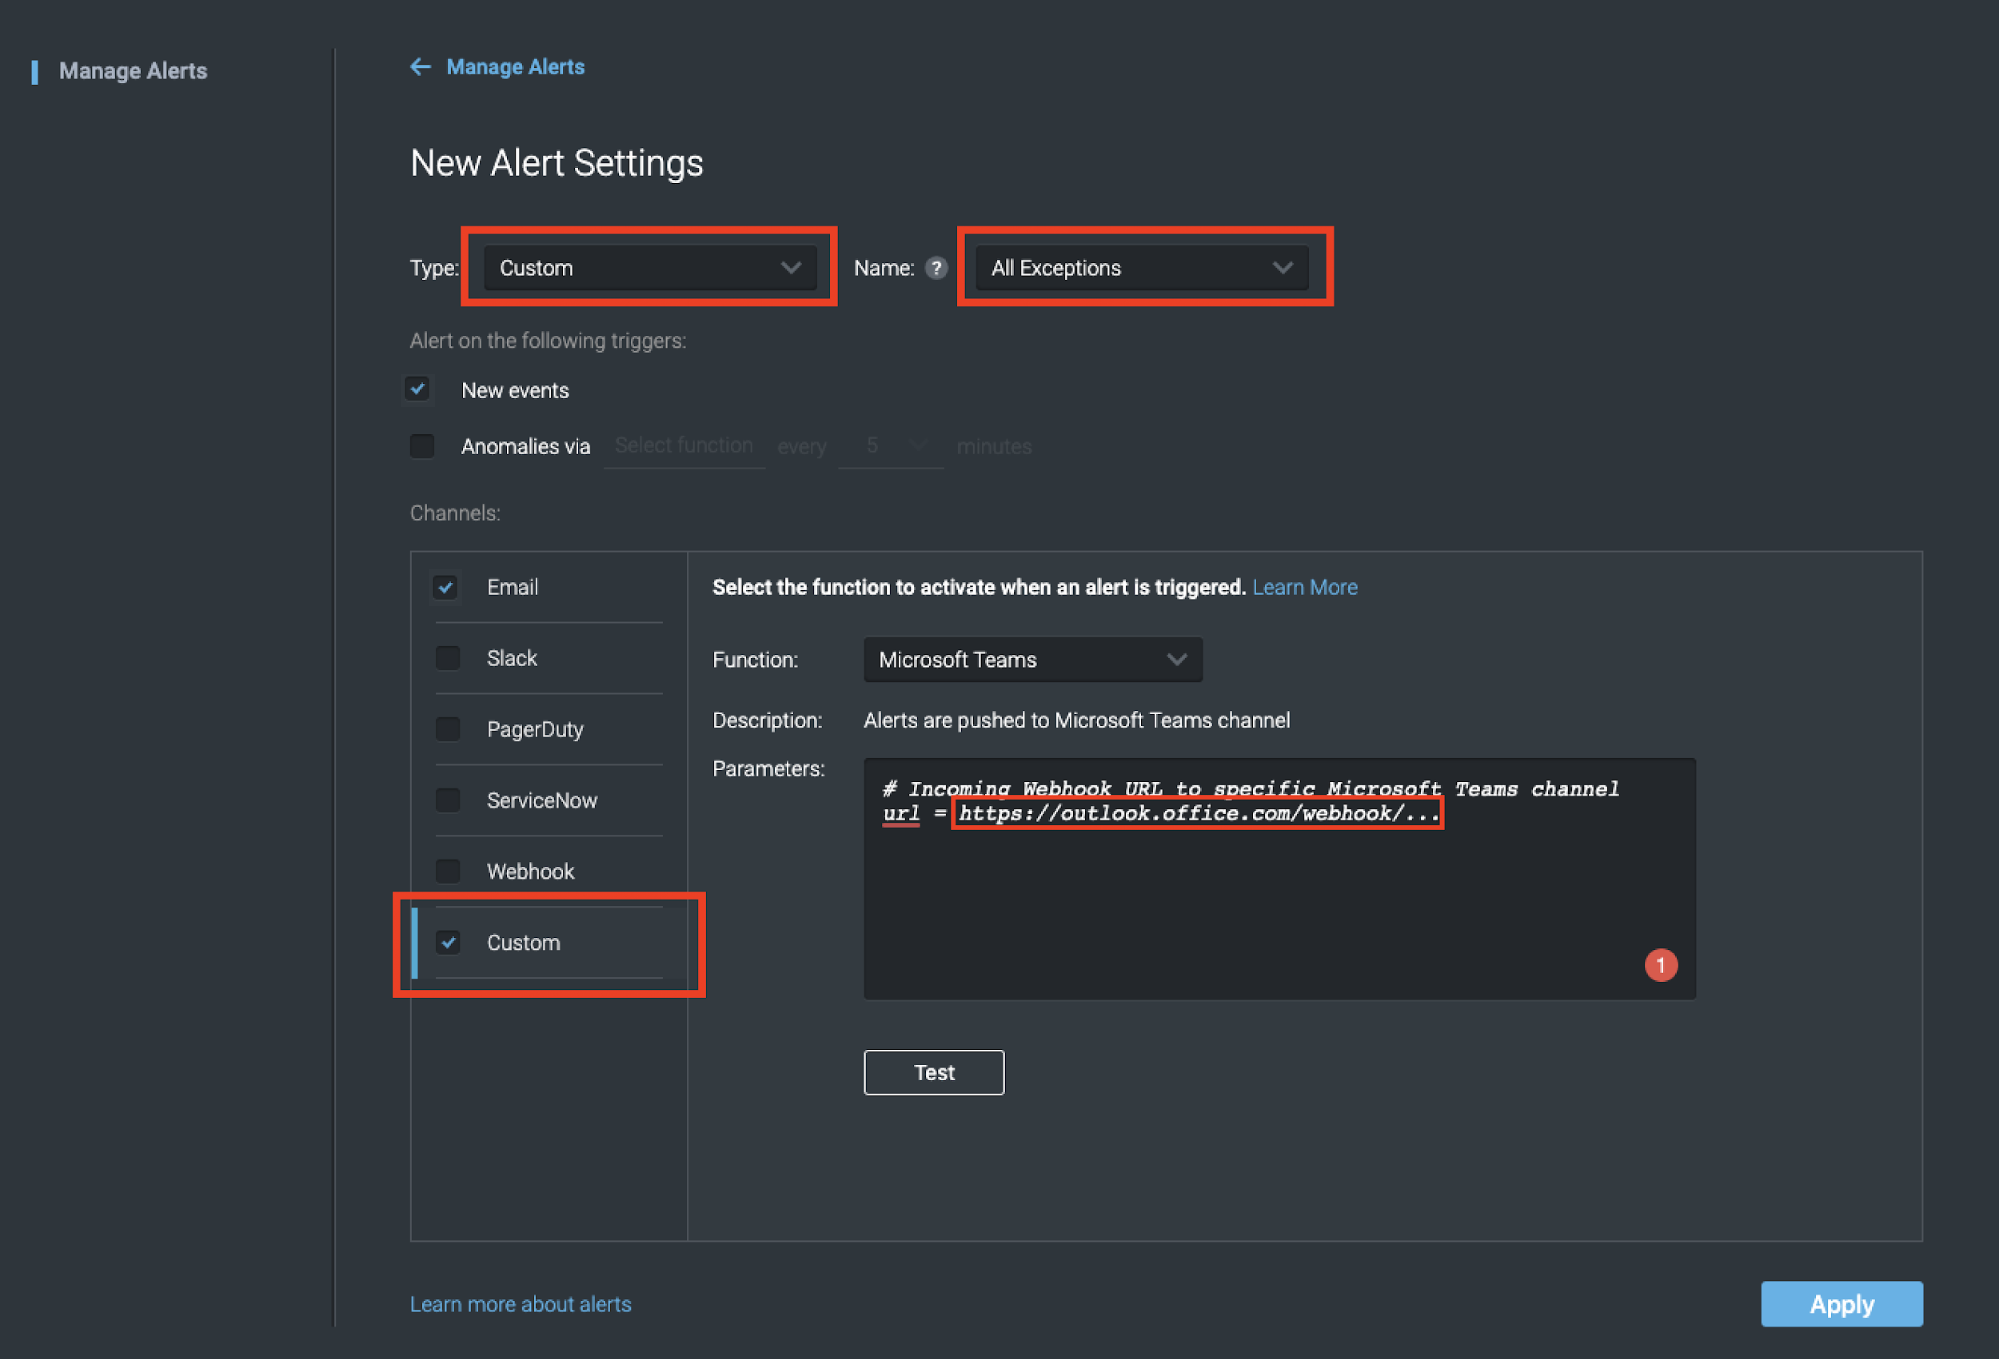Click the back arrow beside Manage Alerts

[x=420, y=67]
